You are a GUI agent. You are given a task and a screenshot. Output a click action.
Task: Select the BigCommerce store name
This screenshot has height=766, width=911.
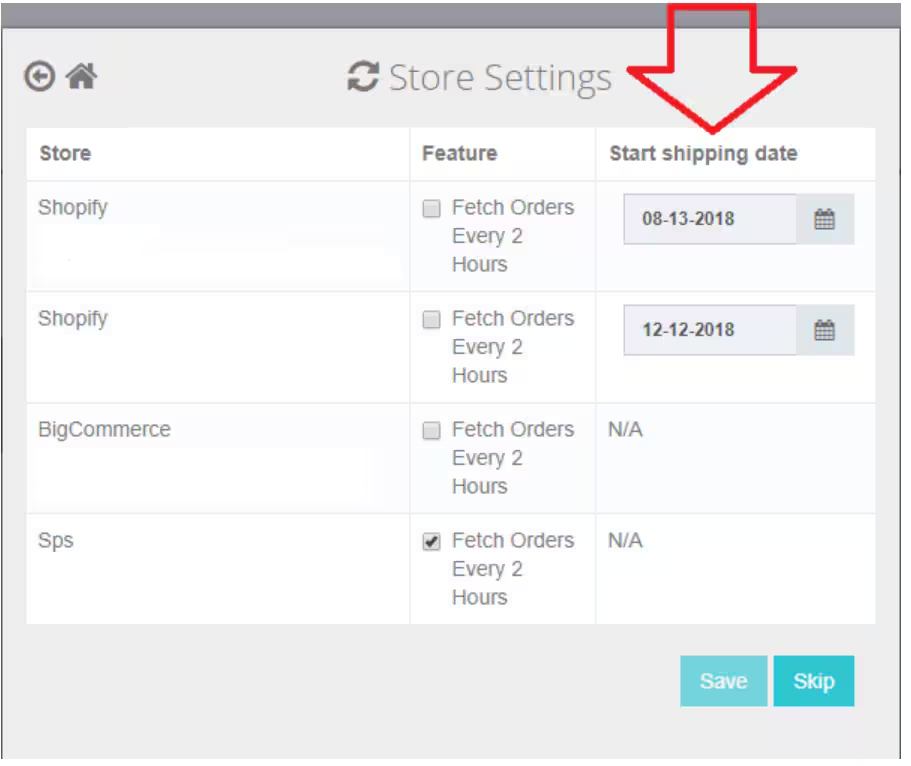[104, 429]
